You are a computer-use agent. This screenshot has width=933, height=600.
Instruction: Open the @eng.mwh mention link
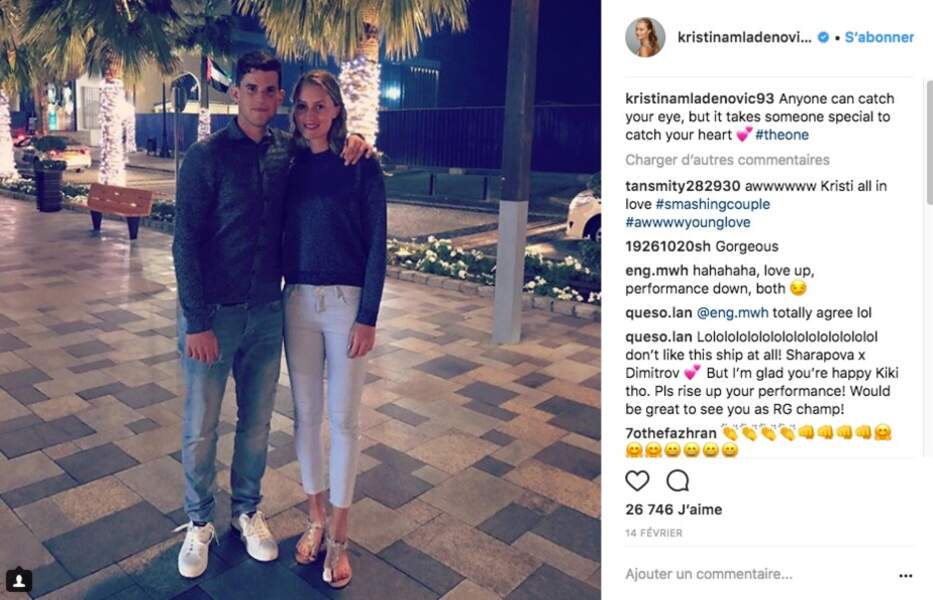coord(732,313)
